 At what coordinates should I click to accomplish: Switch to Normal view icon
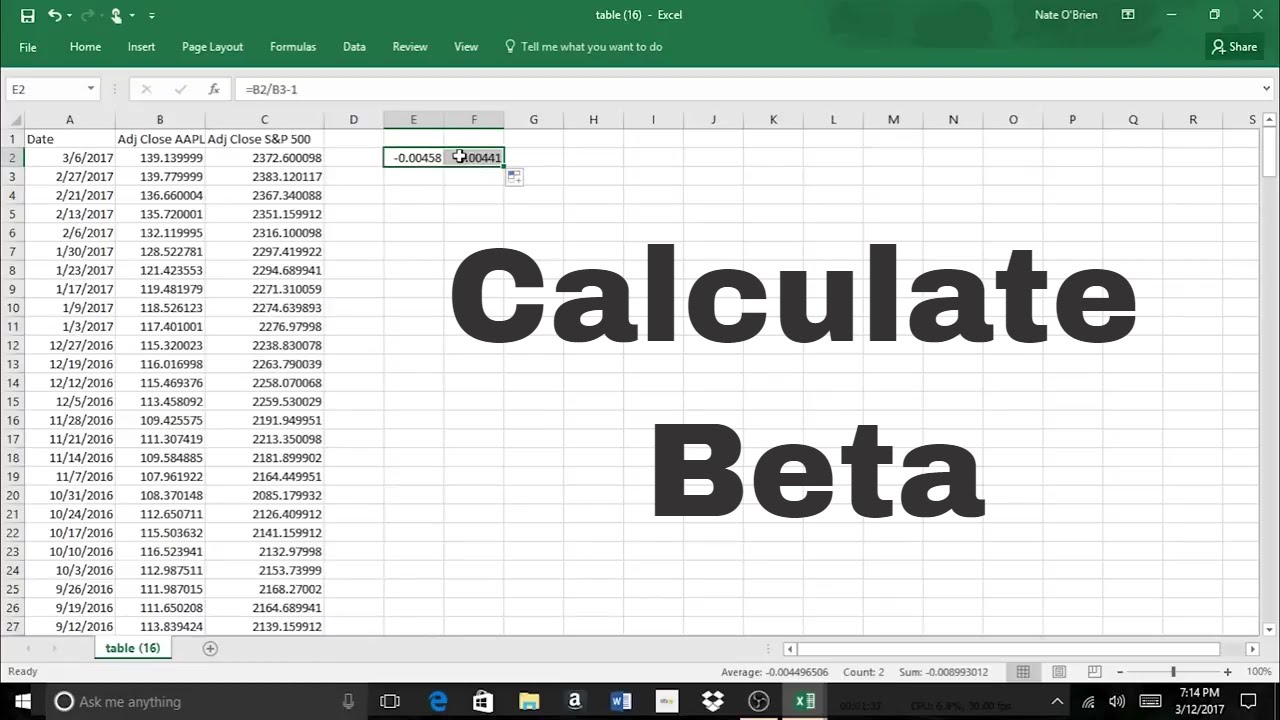coord(1023,672)
